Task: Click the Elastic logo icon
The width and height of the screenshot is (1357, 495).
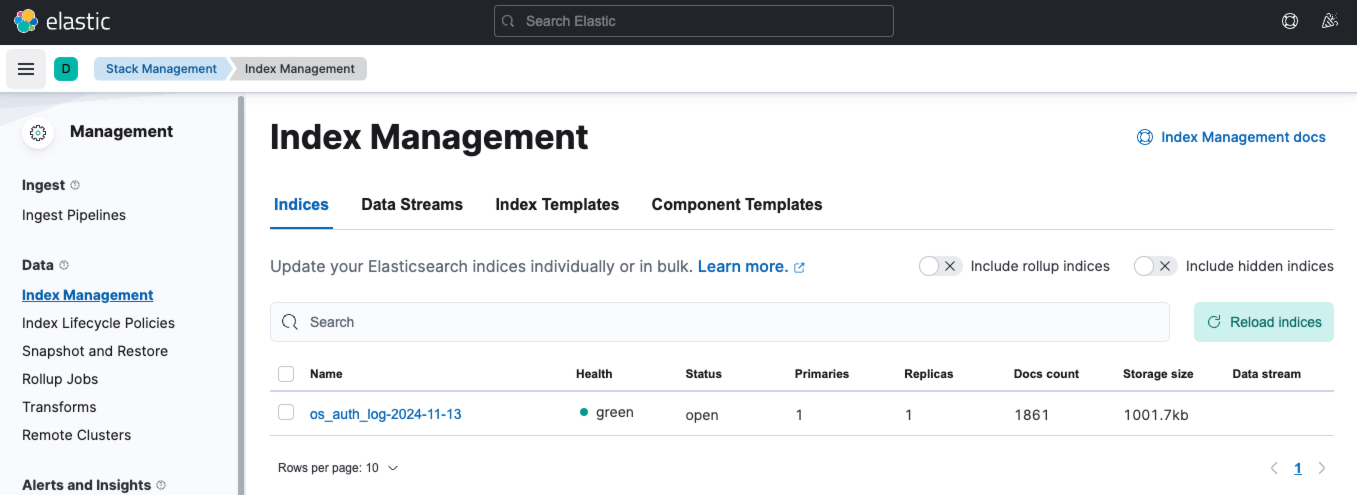Action: [x=25, y=21]
